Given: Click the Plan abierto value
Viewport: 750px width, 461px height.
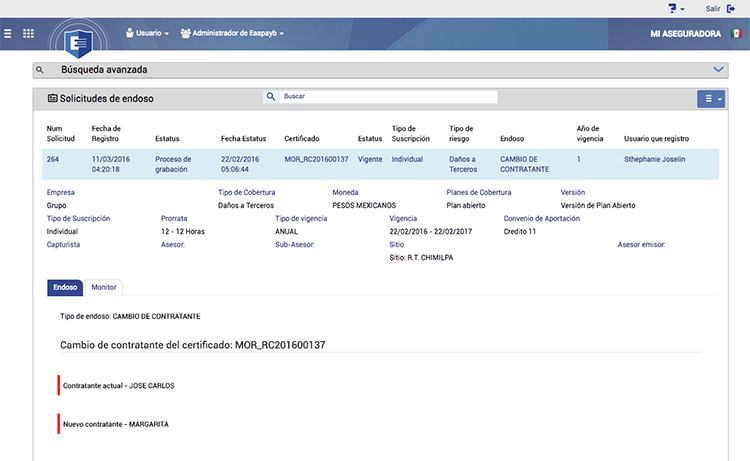Looking at the screenshot, I should (x=466, y=206).
